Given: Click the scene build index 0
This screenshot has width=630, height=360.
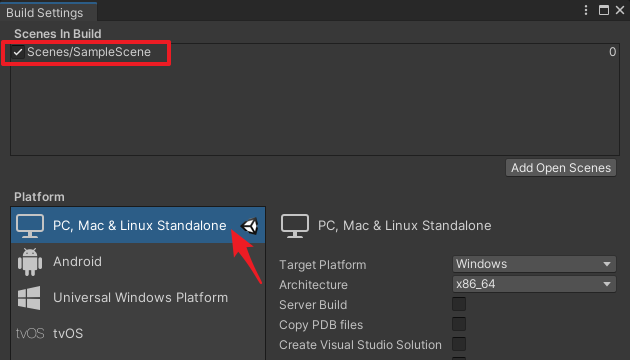Looking at the screenshot, I should 612,52.
